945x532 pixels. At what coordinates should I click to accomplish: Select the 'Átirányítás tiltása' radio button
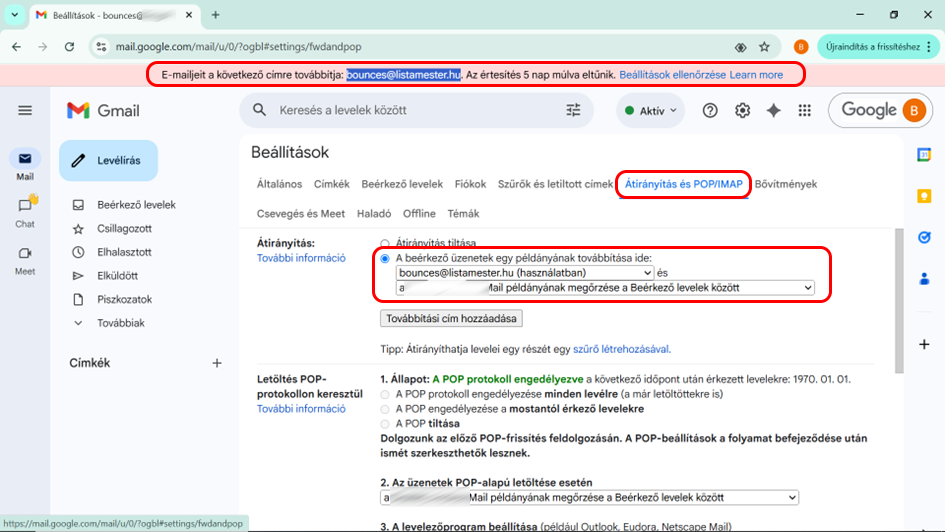point(385,243)
